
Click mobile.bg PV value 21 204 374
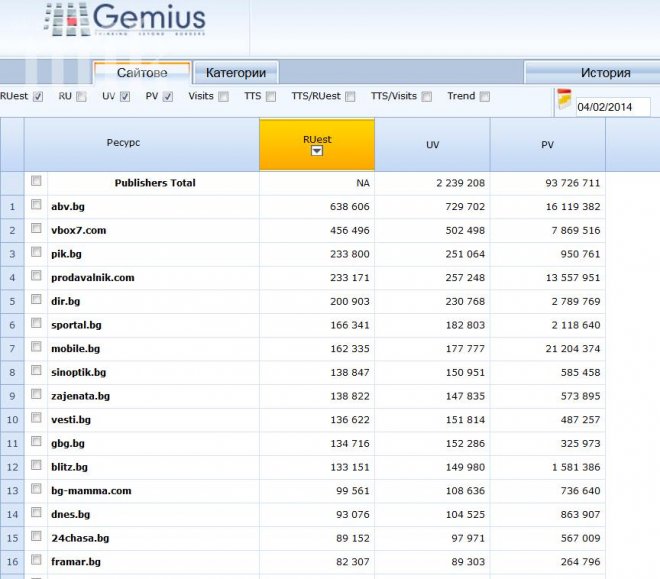(572, 349)
